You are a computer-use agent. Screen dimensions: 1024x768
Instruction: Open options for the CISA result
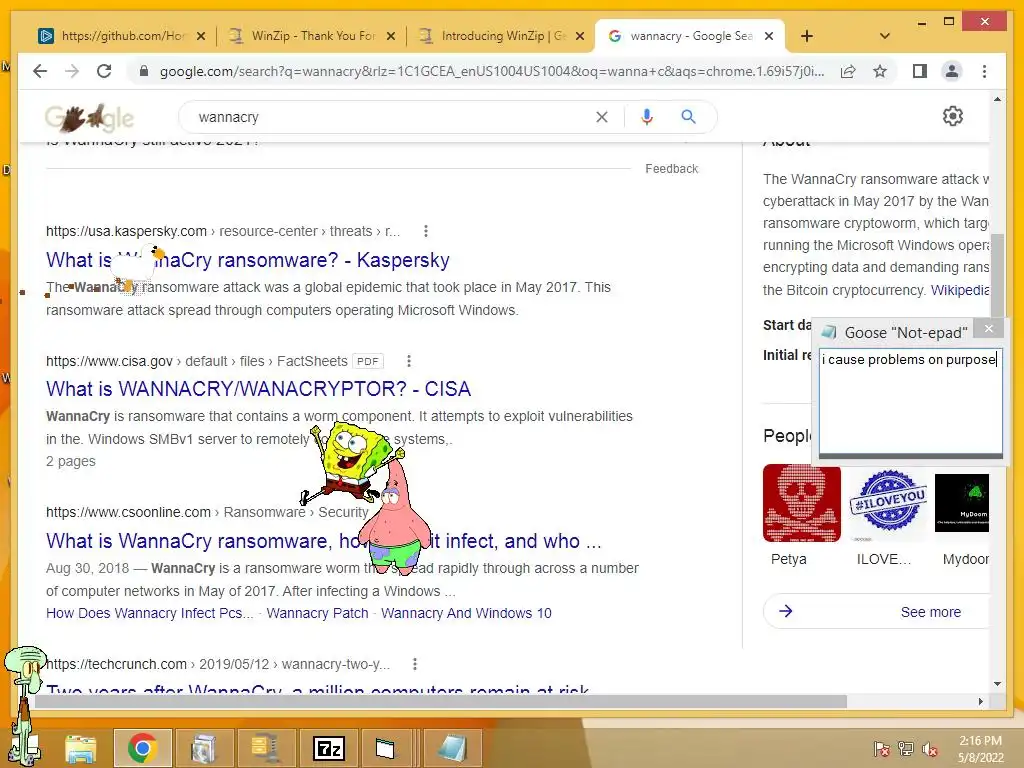coord(409,361)
